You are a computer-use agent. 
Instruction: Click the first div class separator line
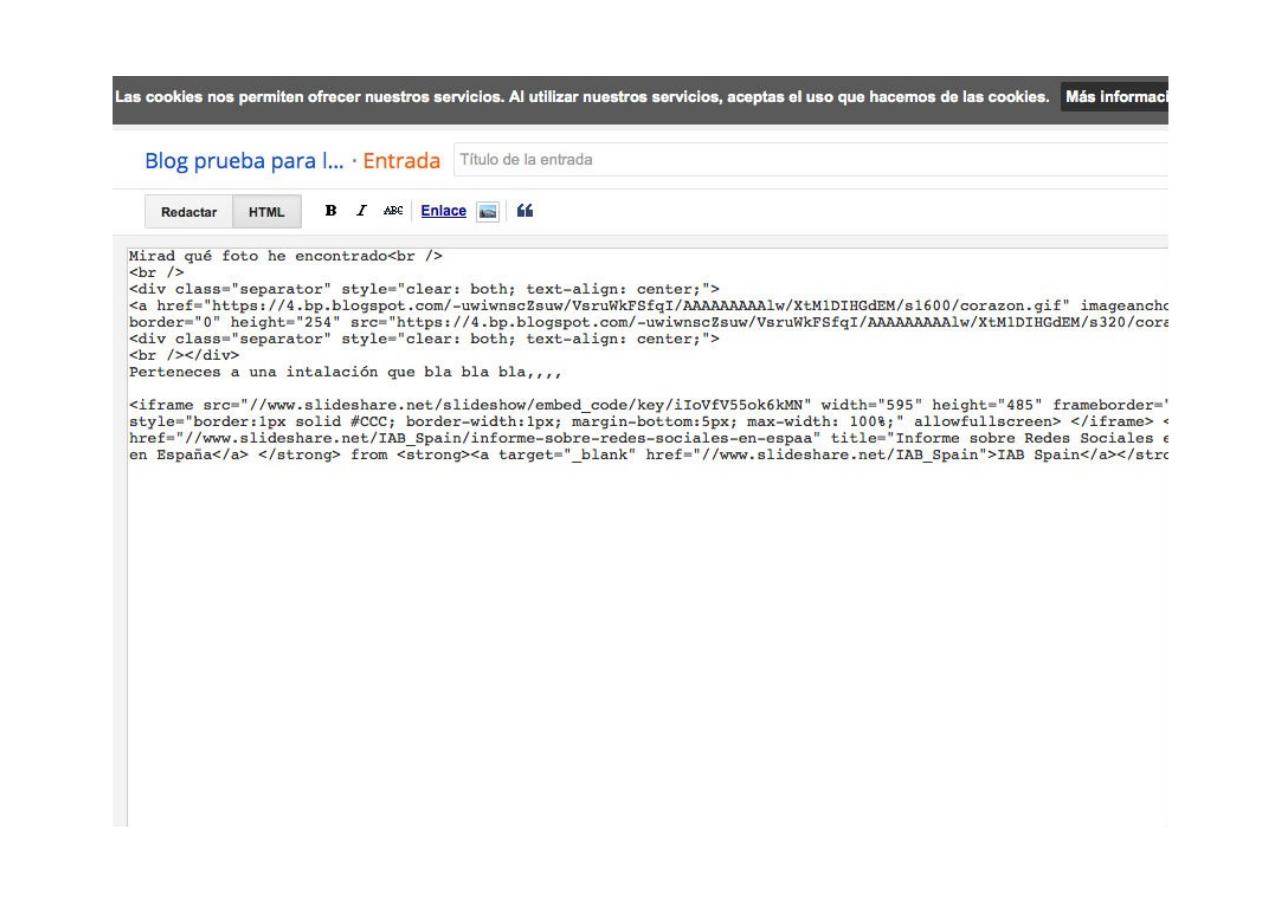coord(420,289)
